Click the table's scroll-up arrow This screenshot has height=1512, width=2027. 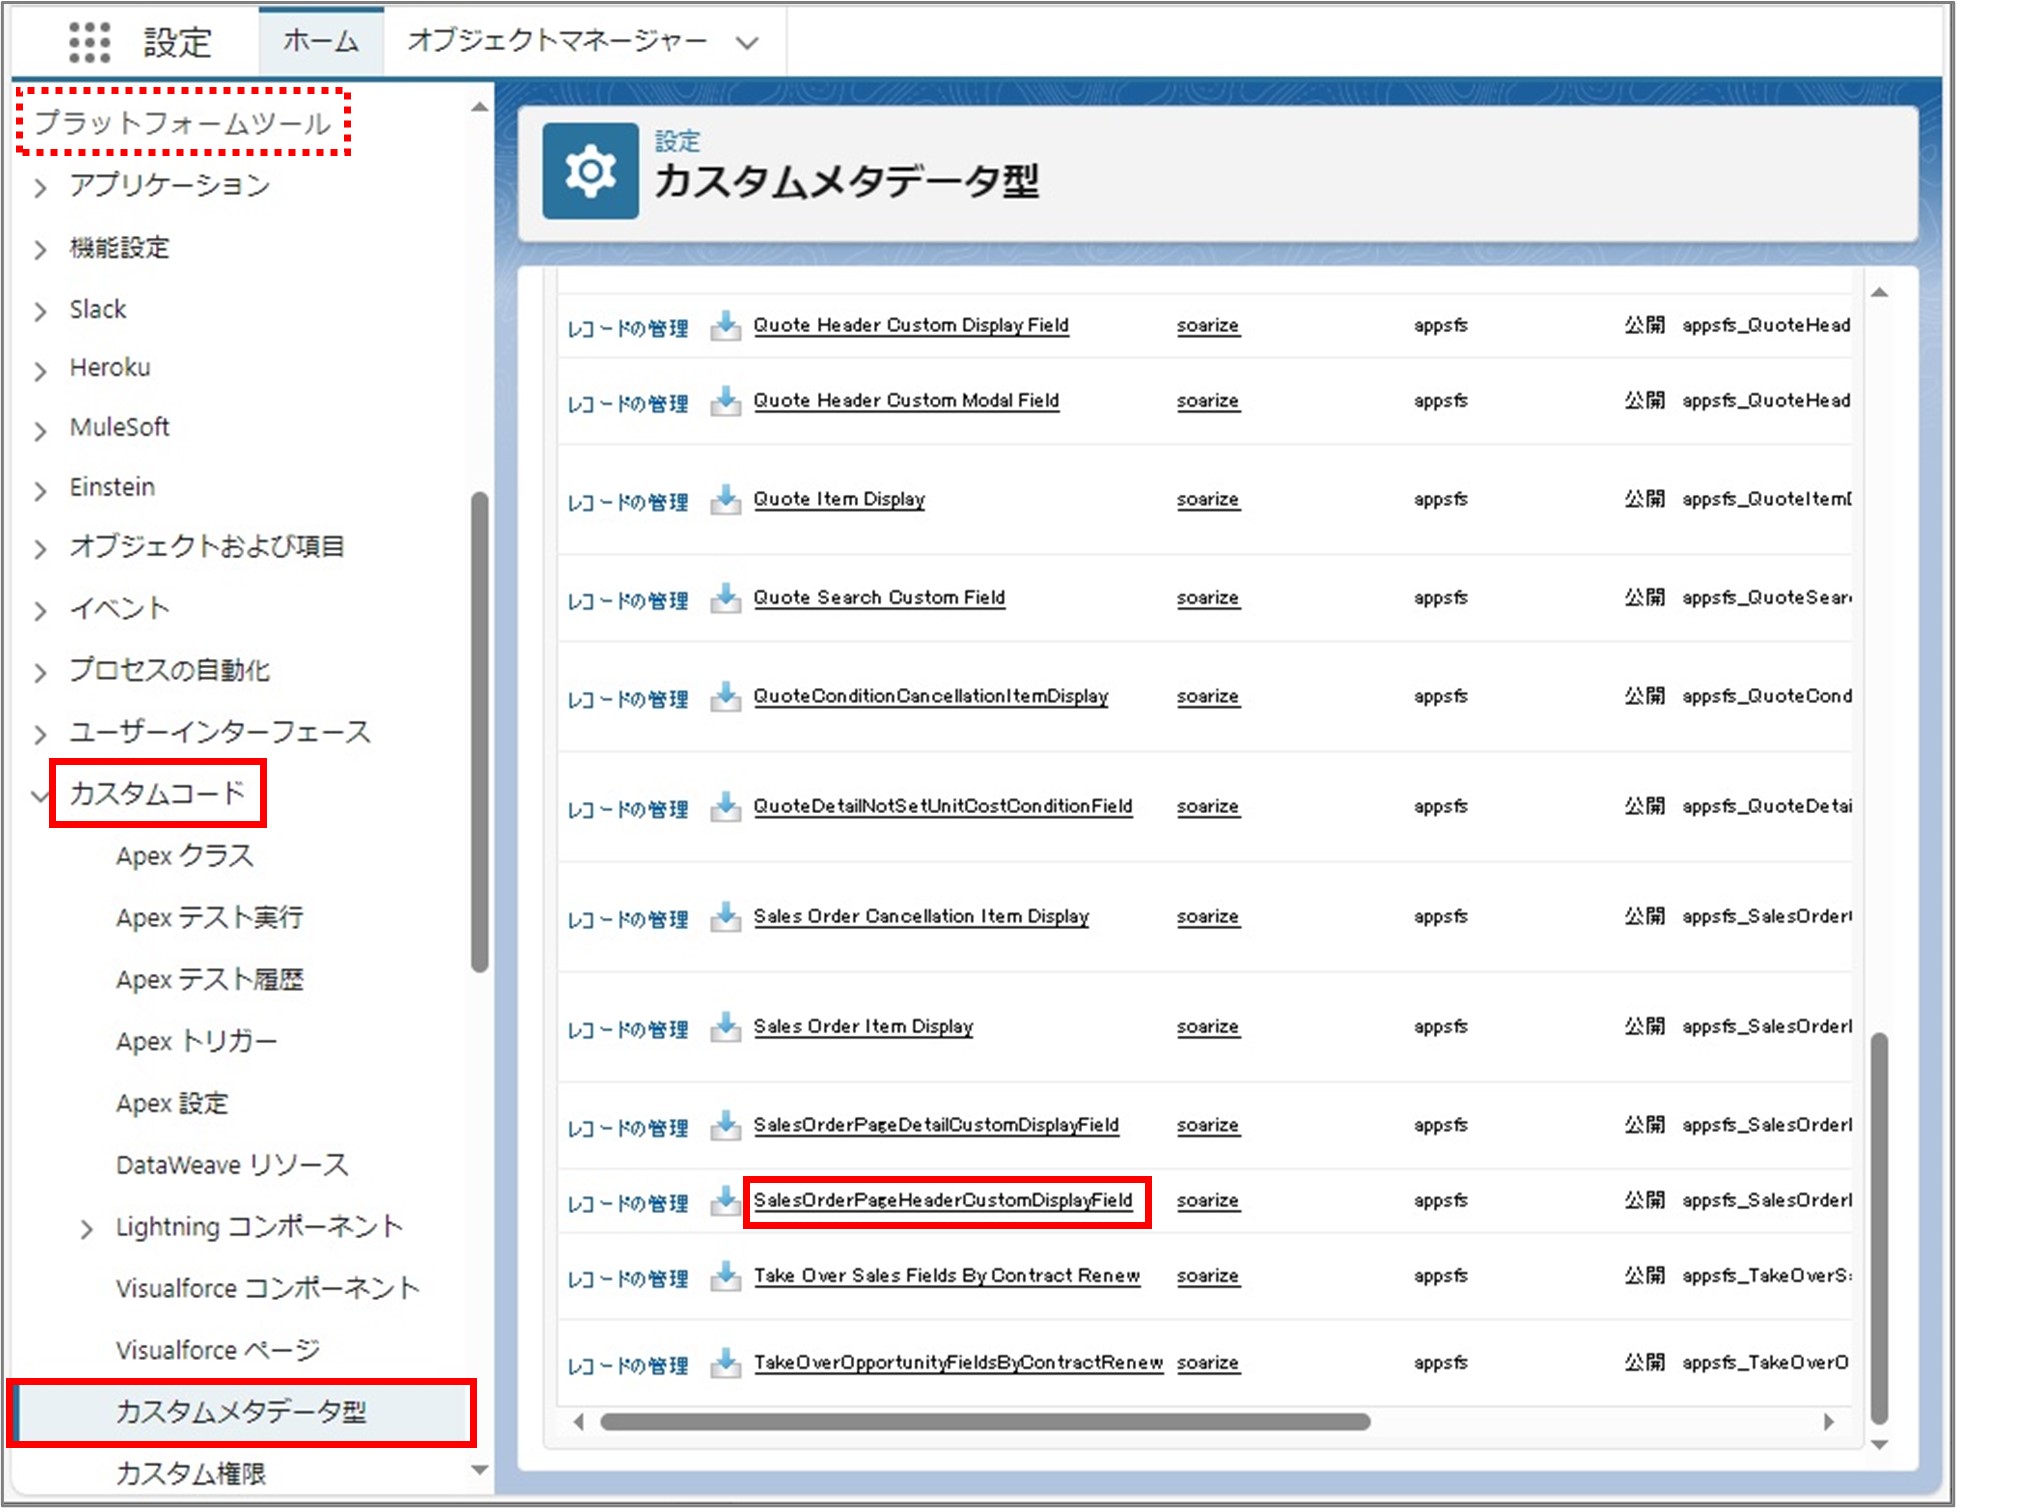(x=1879, y=293)
